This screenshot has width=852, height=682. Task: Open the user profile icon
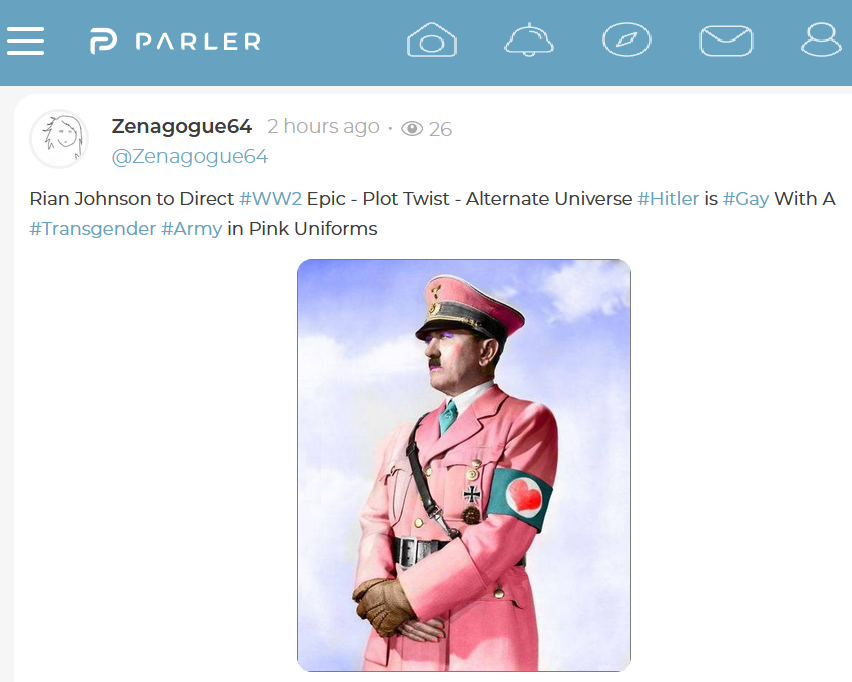coord(821,39)
